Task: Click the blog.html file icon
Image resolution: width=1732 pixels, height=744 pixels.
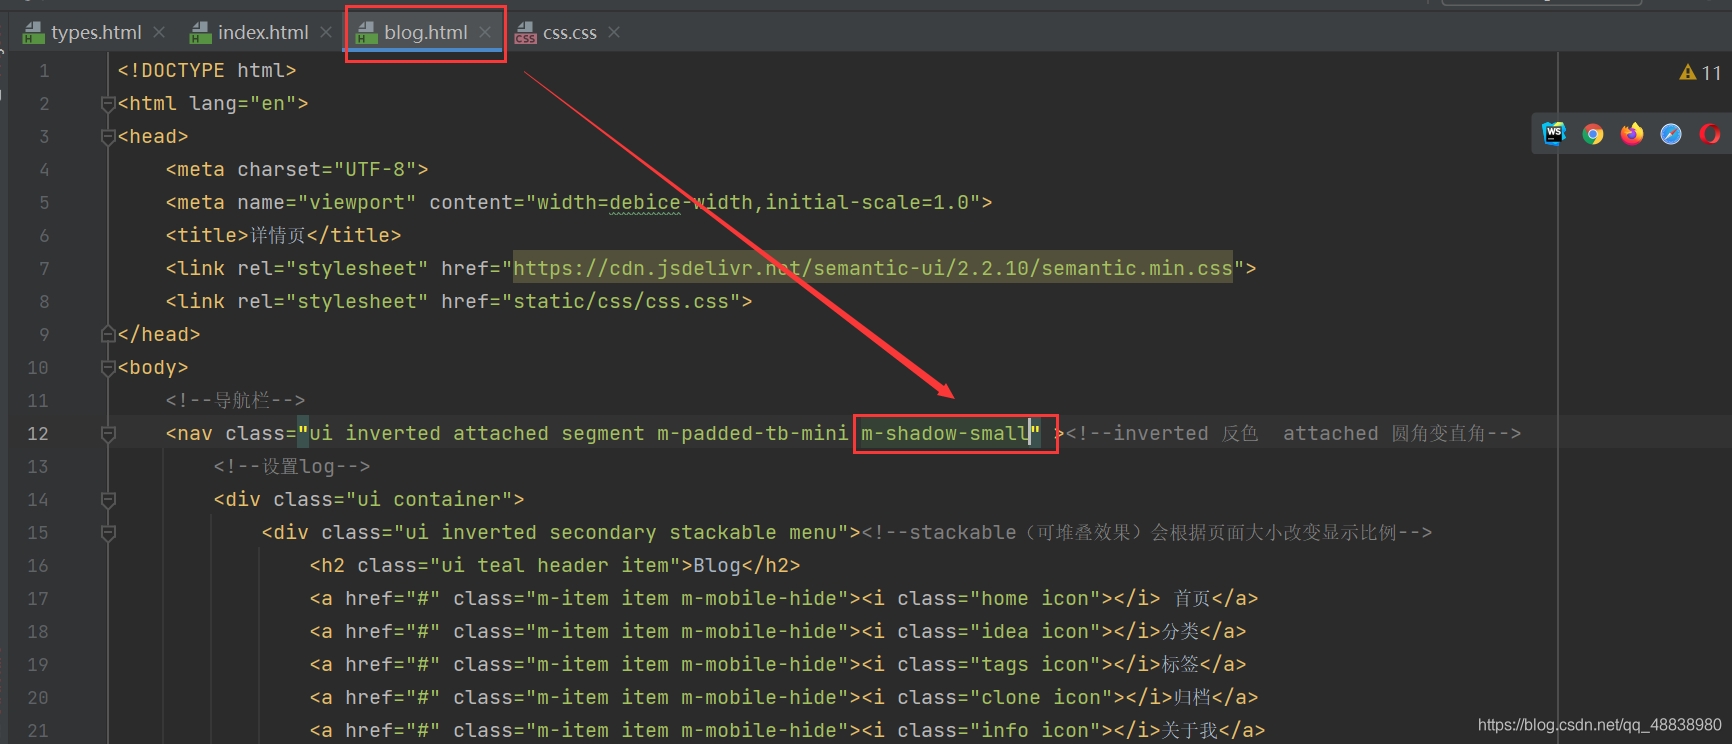Action: 367,34
